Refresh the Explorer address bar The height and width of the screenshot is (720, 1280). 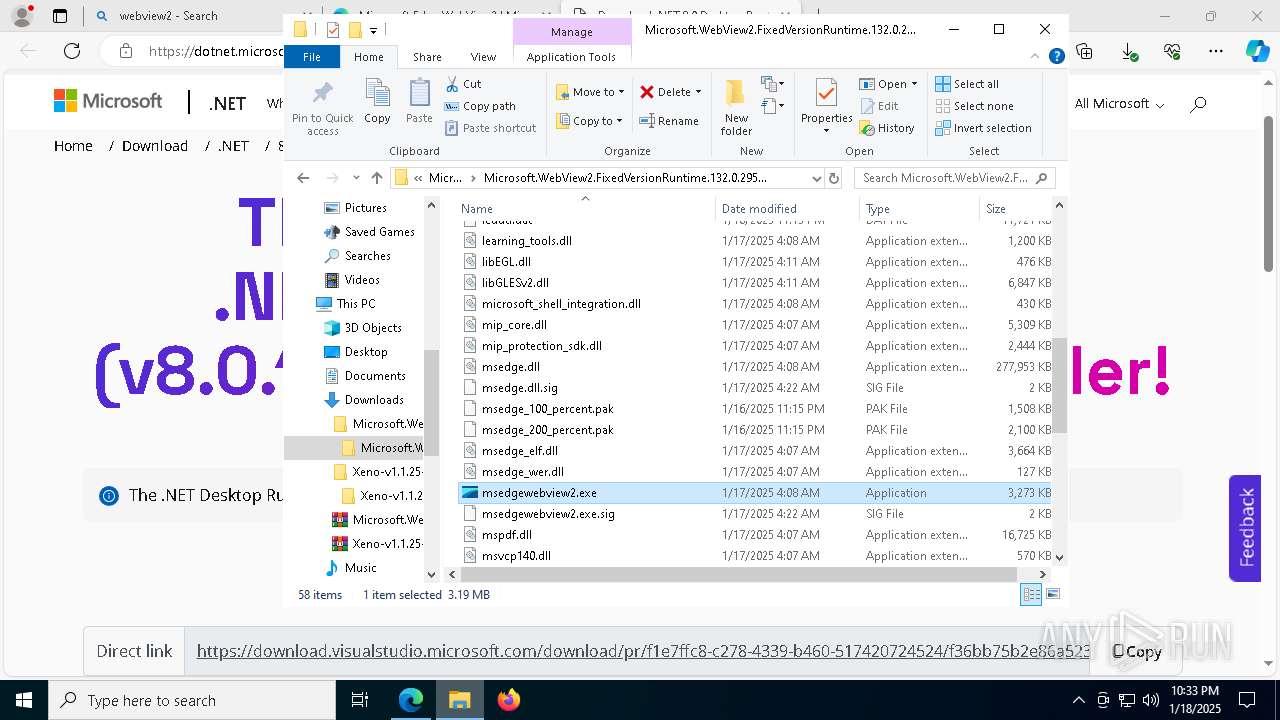pos(834,178)
